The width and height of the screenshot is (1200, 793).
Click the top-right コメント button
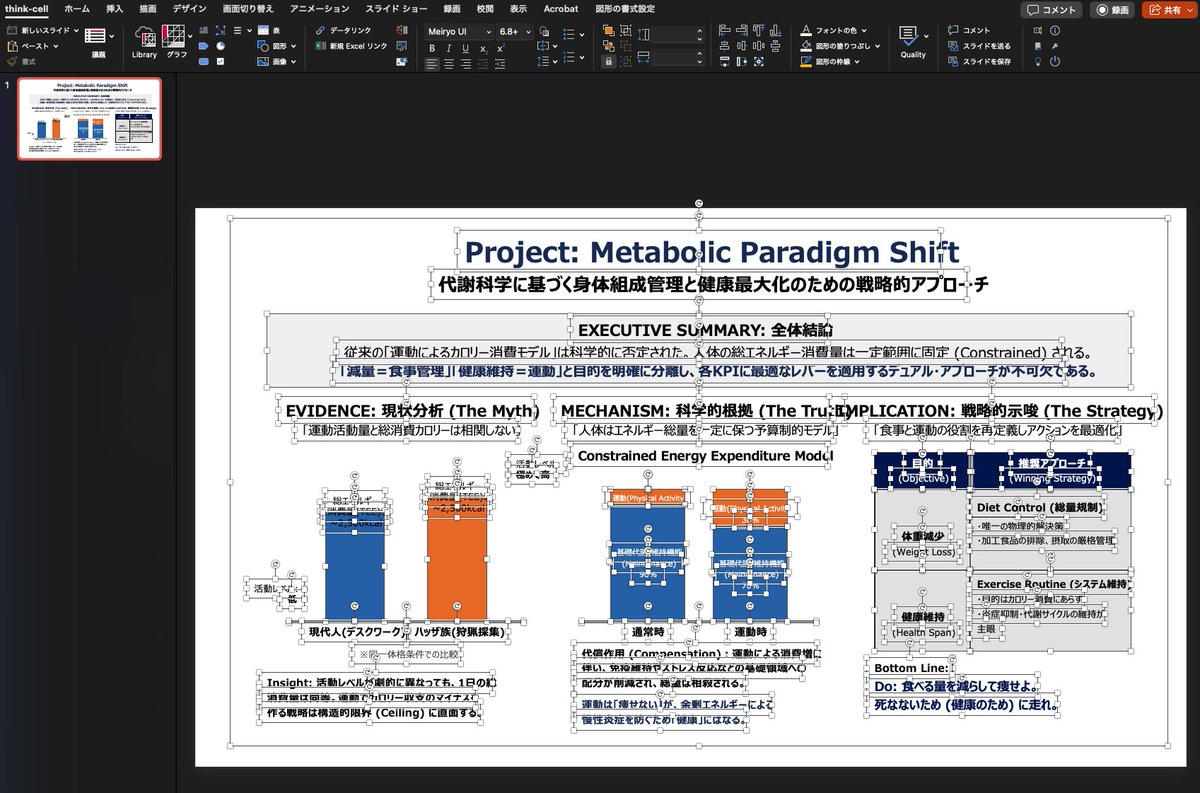point(1051,9)
